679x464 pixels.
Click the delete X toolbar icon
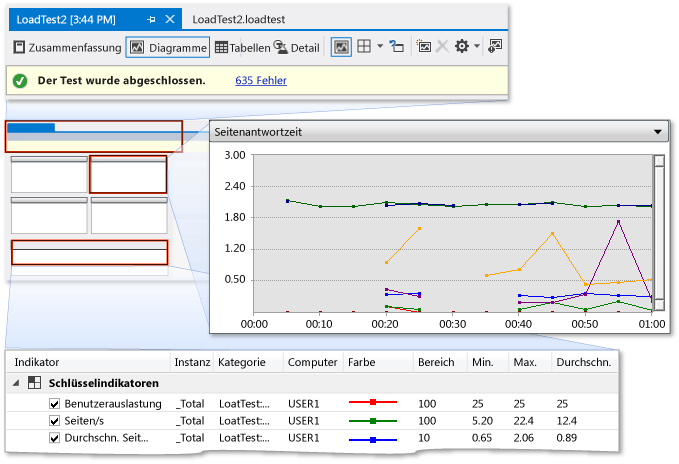pos(442,47)
